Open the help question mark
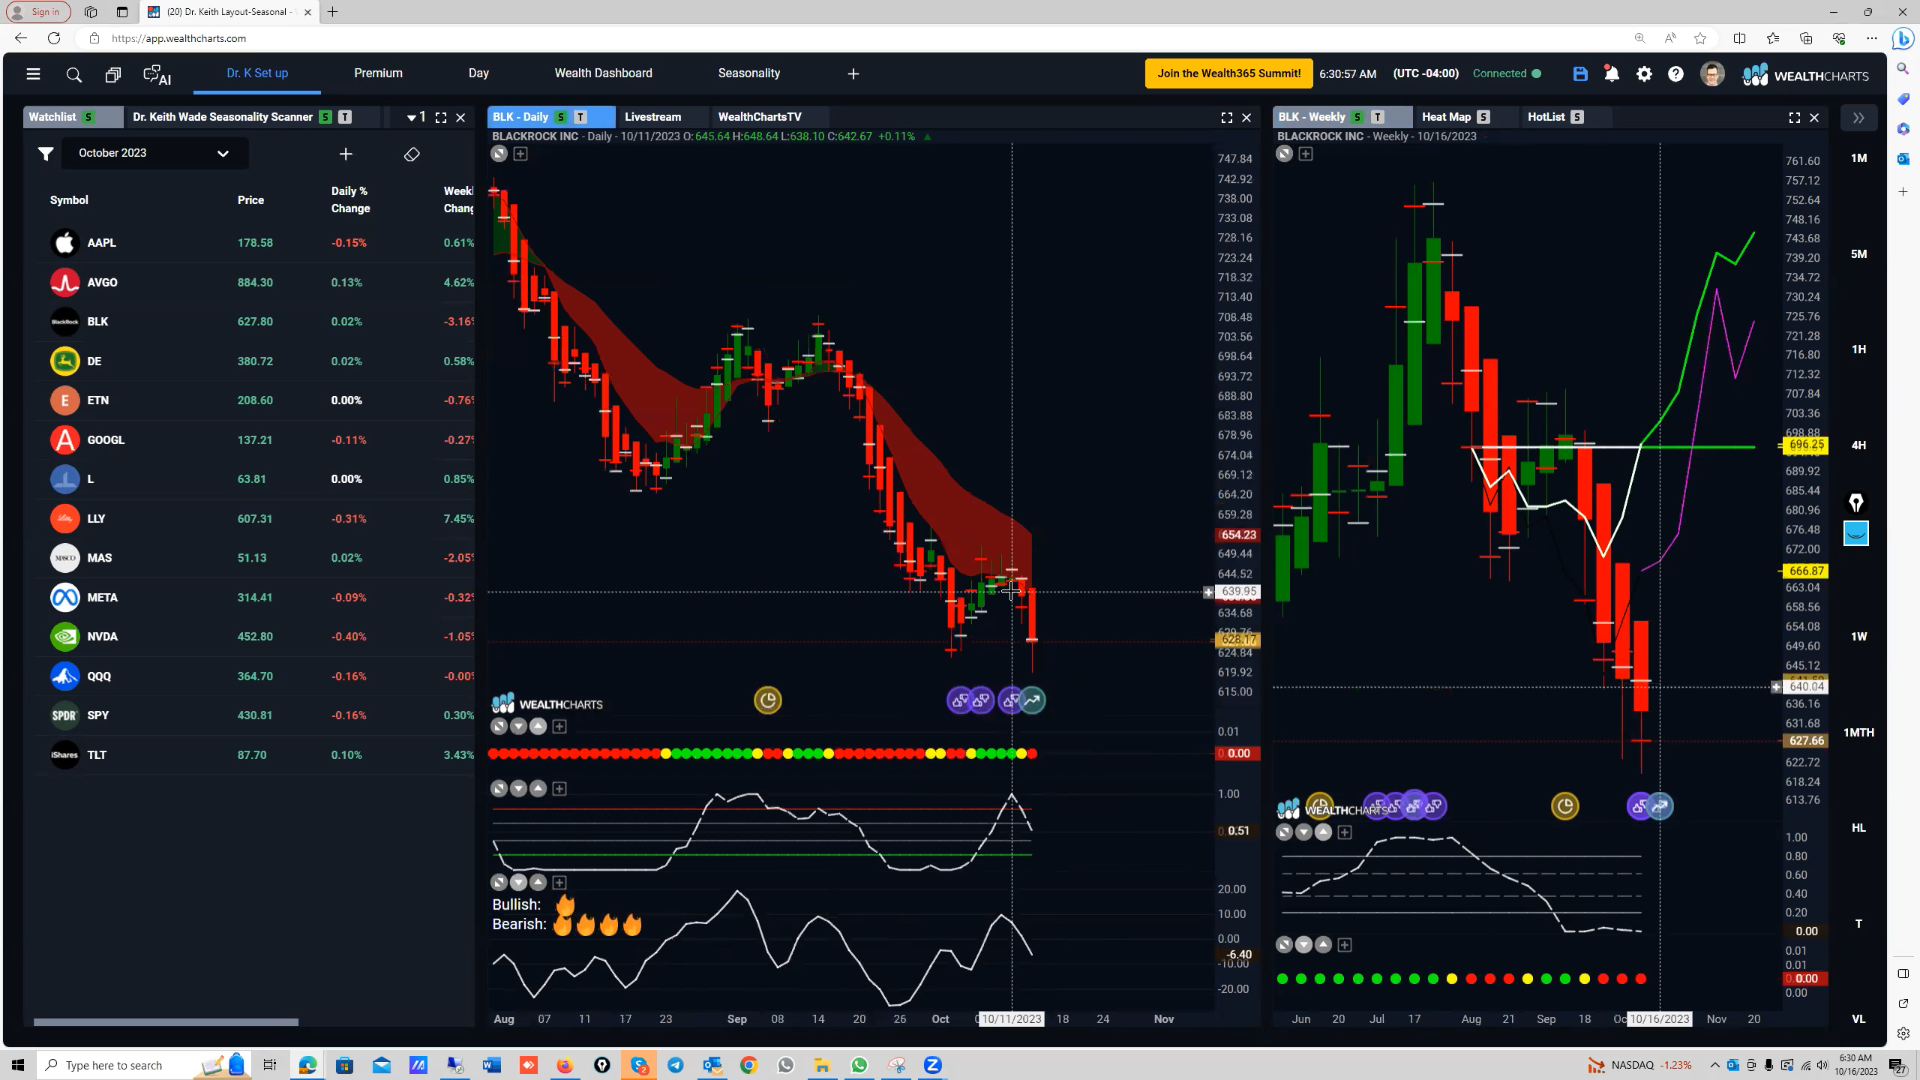Screen dimensions: 1920x1080 pos(1676,74)
